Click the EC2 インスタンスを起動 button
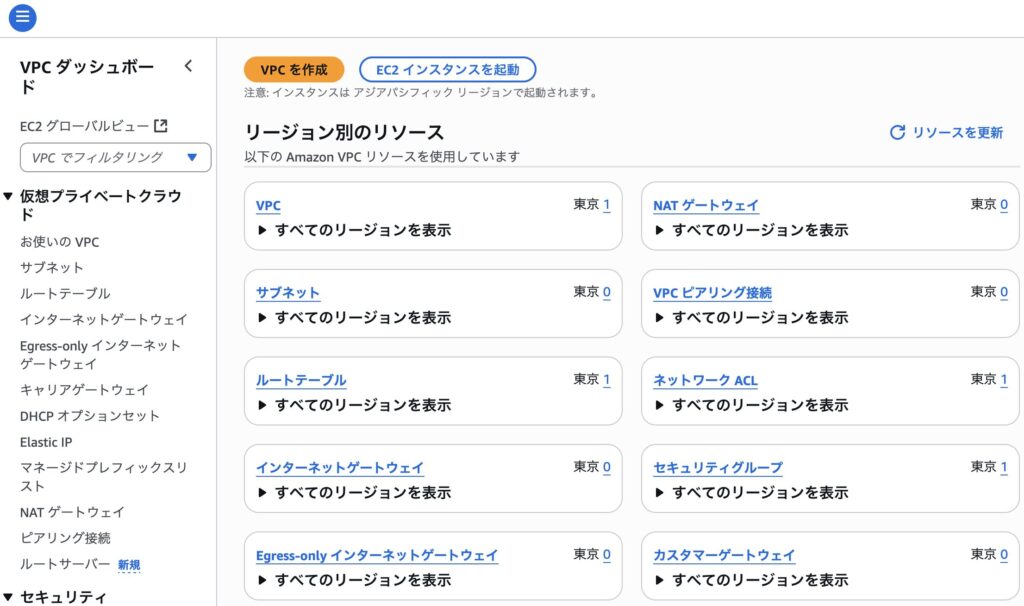 [447, 69]
